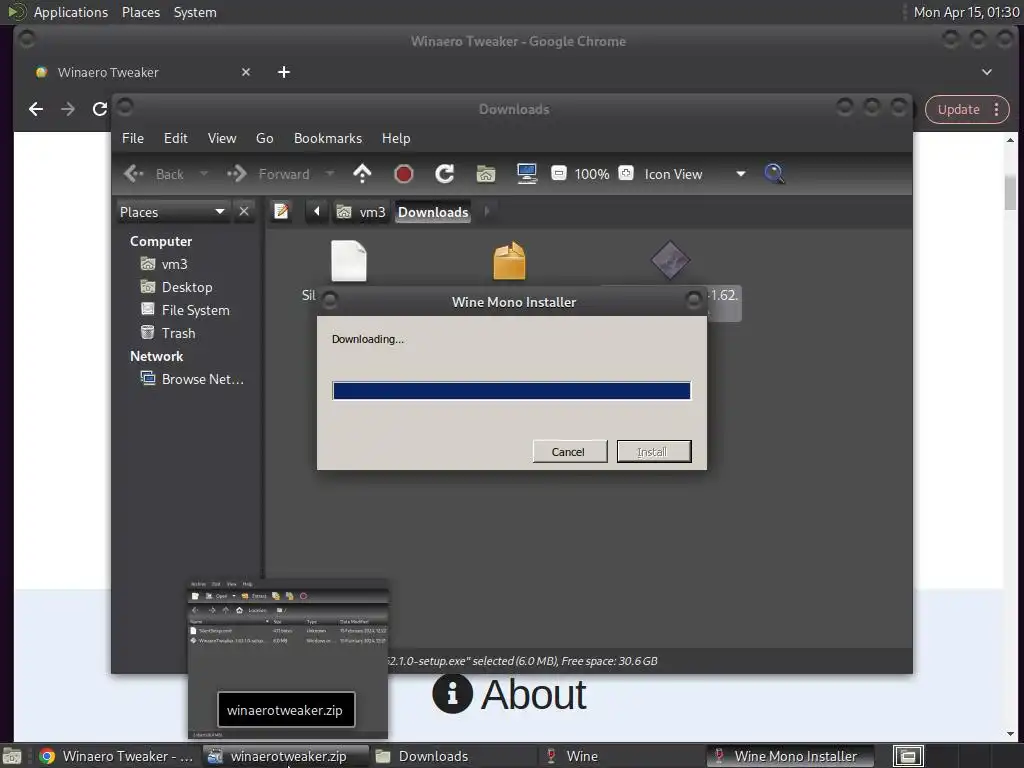Click the Update button in Chrome

tap(958, 109)
